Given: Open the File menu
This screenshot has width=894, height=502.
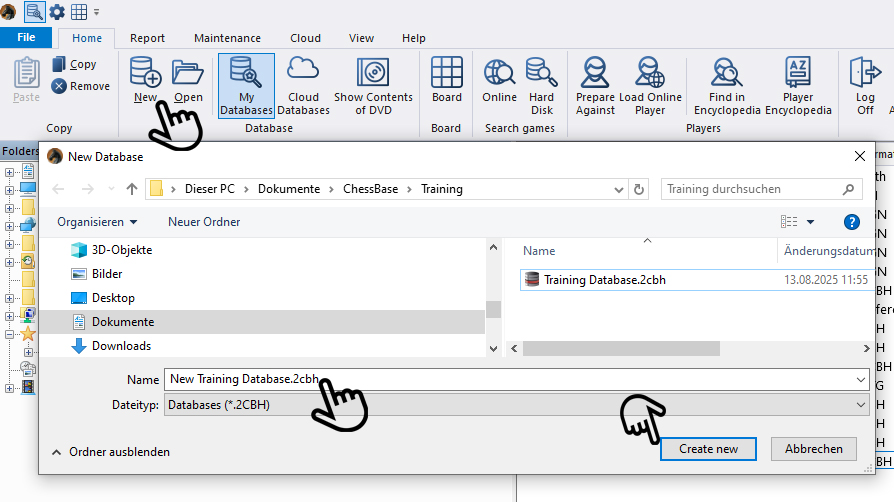Looking at the screenshot, I should pyautogui.click(x=27, y=38).
